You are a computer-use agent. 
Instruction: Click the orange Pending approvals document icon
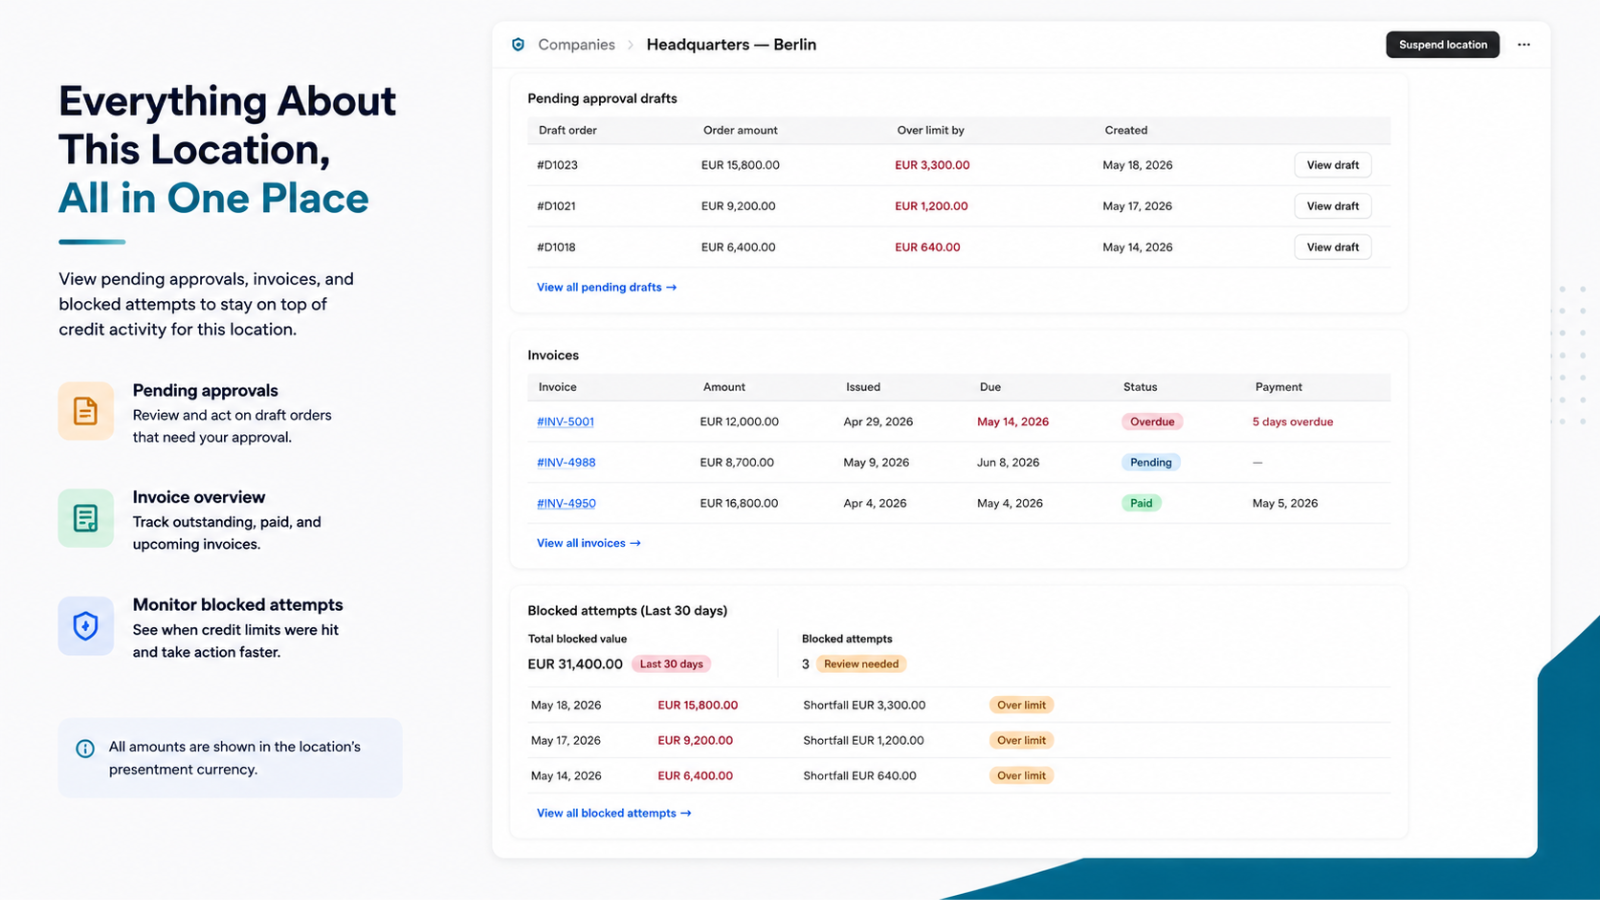(x=86, y=411)
